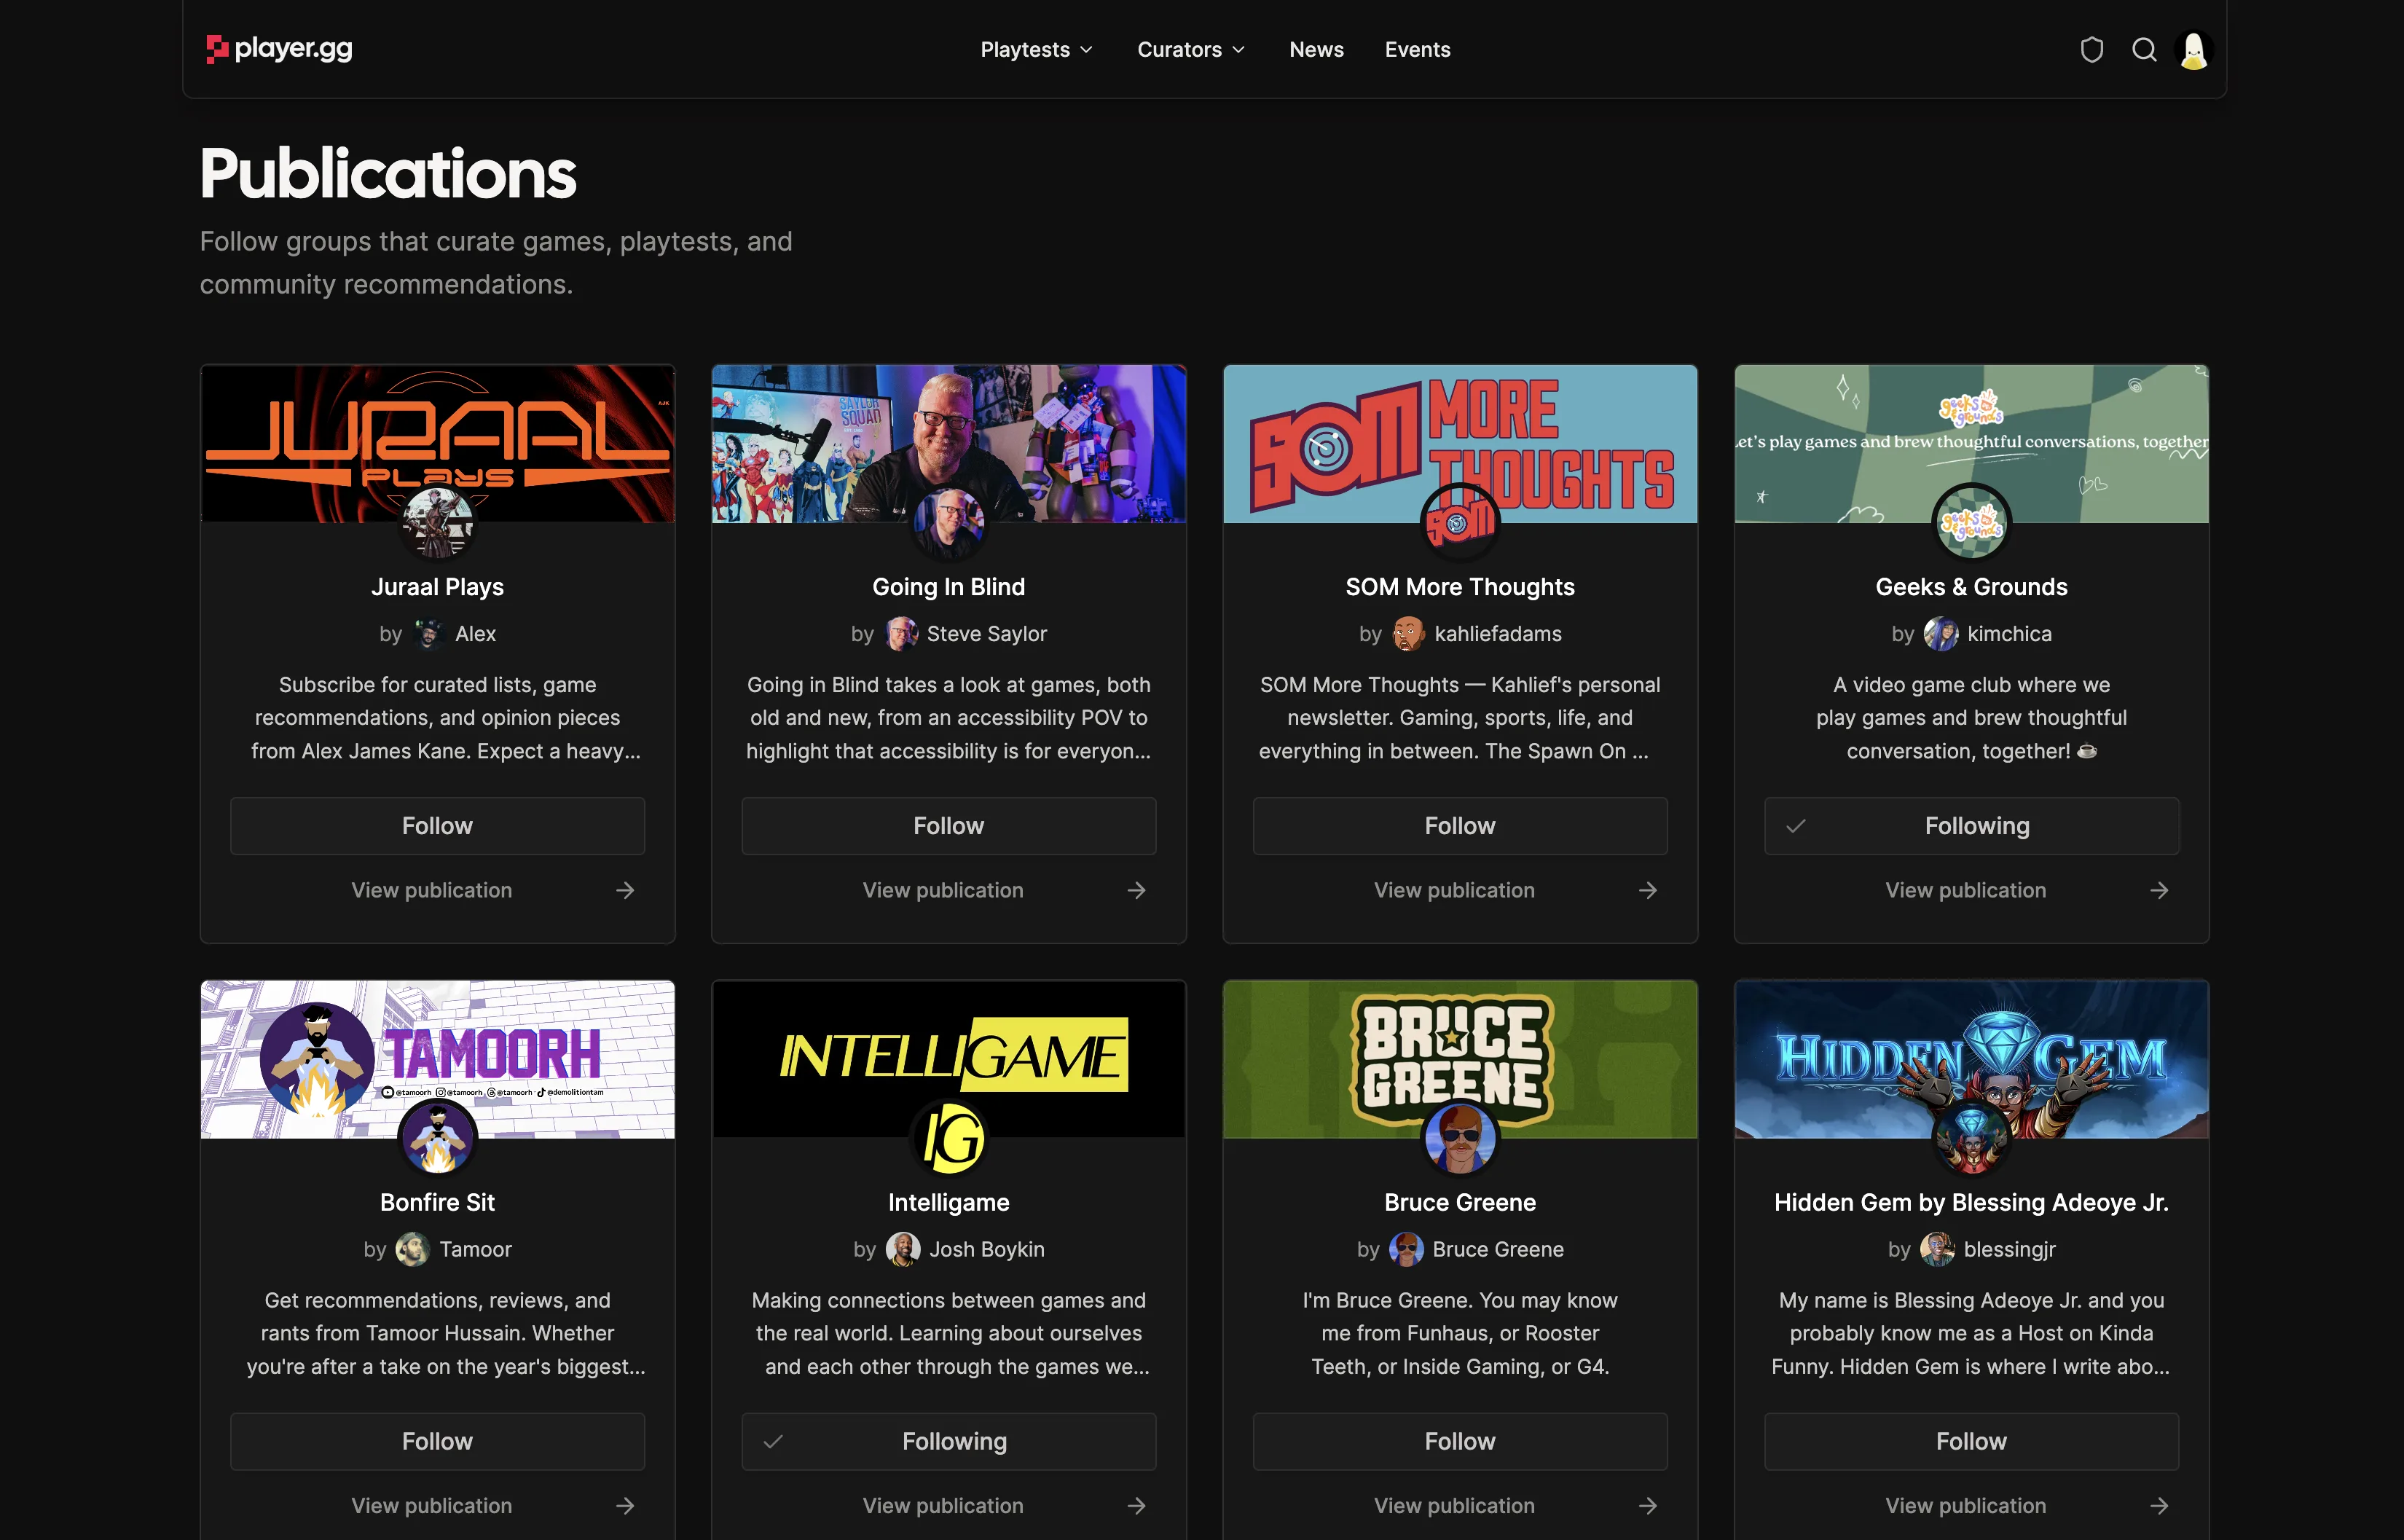Click author name Tamoor
This screenshot has height=1540, width=2404.
point(475,1249)
